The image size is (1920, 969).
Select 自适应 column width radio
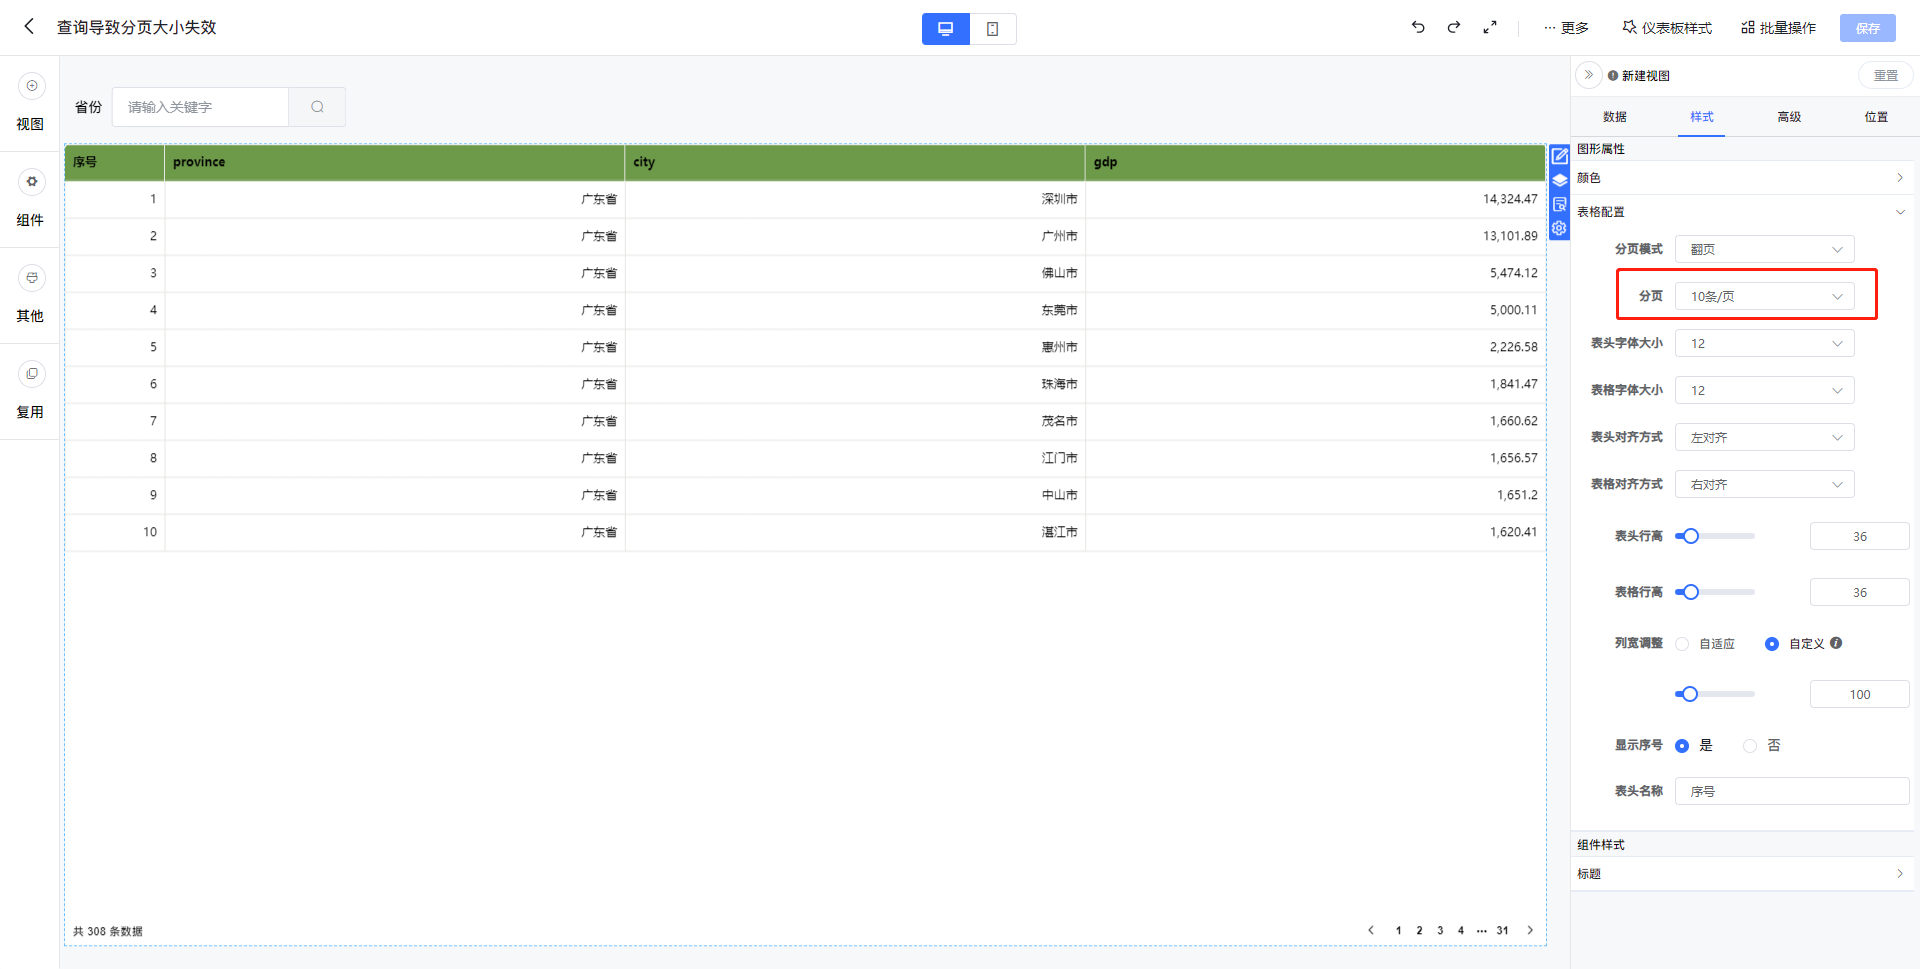(x=1682, y=644)
